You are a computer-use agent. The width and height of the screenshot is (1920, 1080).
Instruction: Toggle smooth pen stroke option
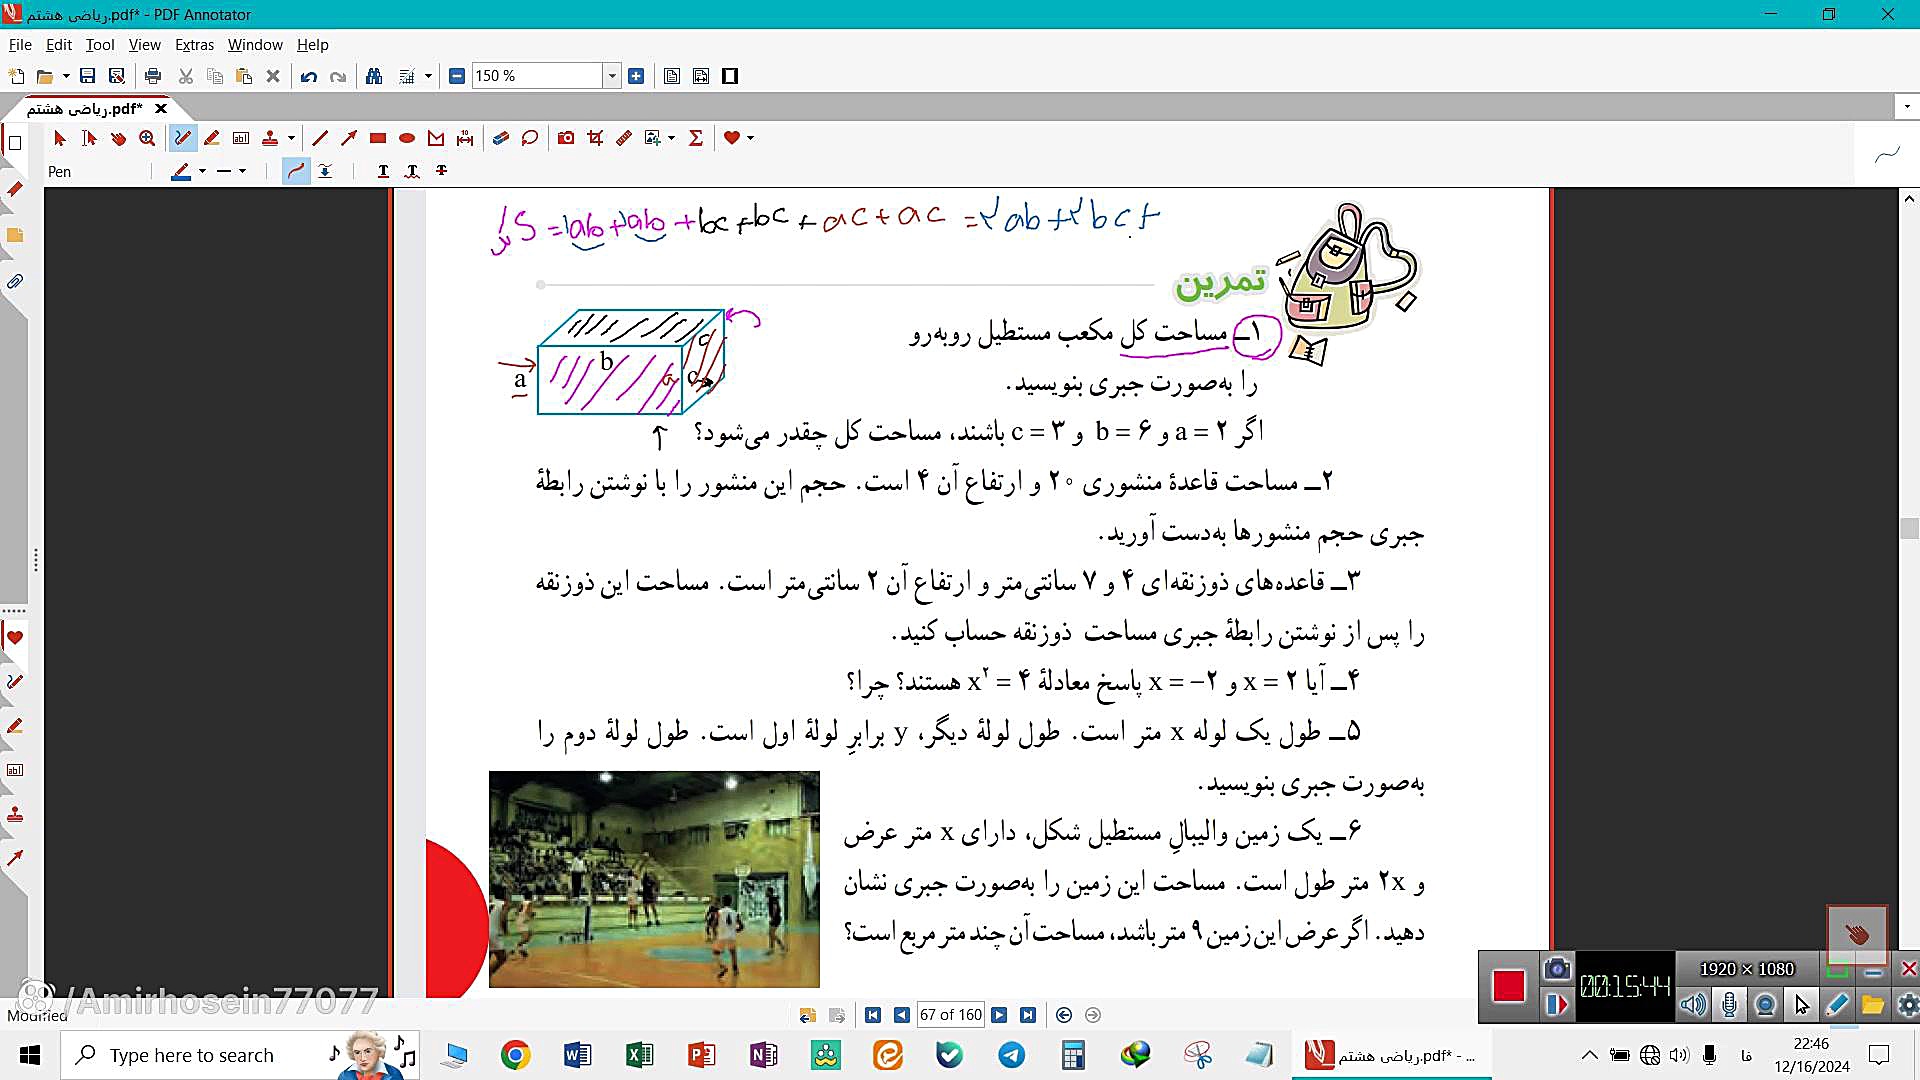(x=295, y=172)
